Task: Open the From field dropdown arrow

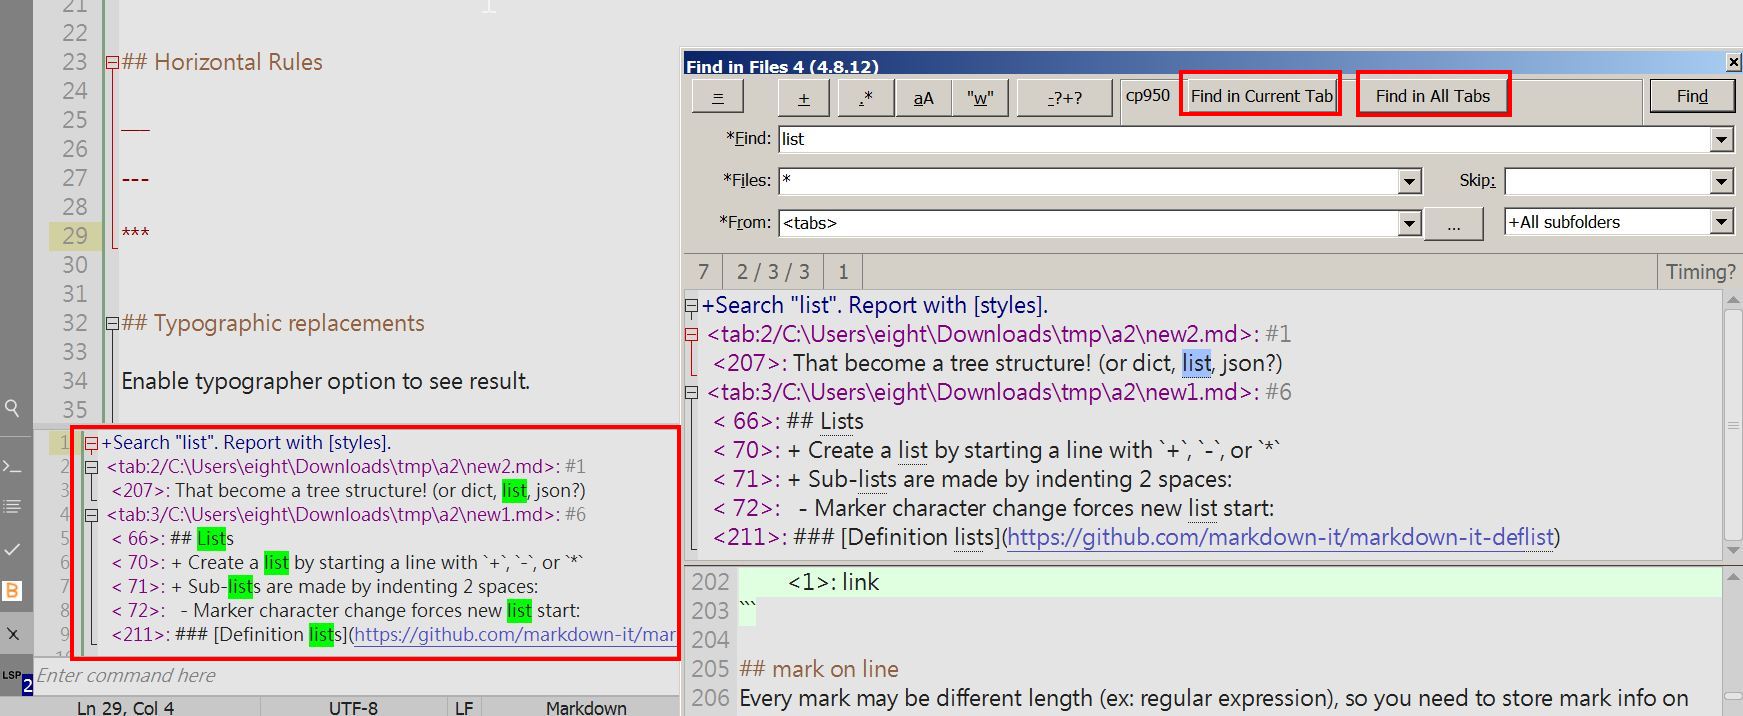Action: coord(1409,223)
